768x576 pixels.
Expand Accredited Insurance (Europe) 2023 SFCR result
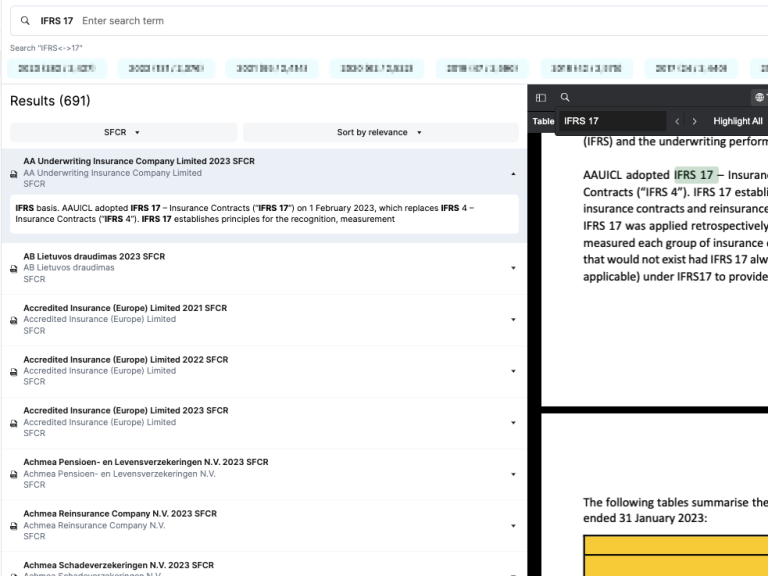[x=513, y=422]
